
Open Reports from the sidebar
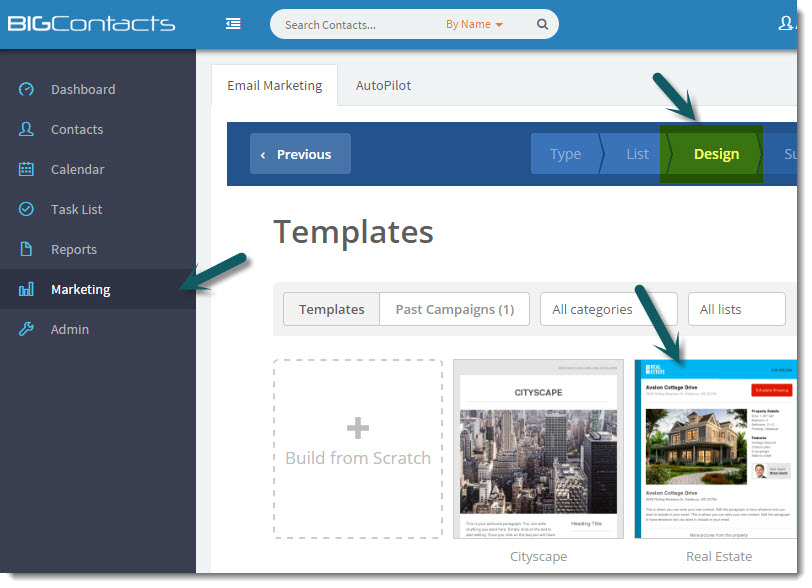coord(98,249)
